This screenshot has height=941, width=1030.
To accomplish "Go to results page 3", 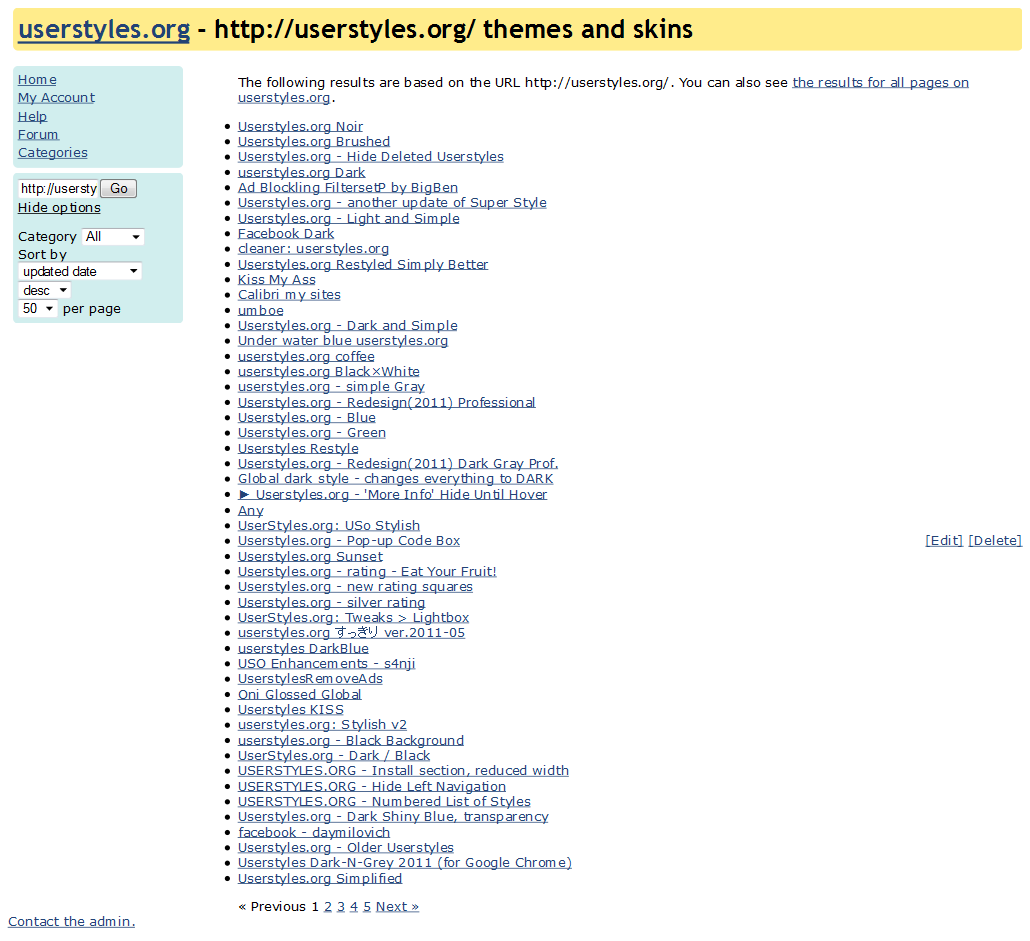I will pyautogui.click(x=340, y=906).
